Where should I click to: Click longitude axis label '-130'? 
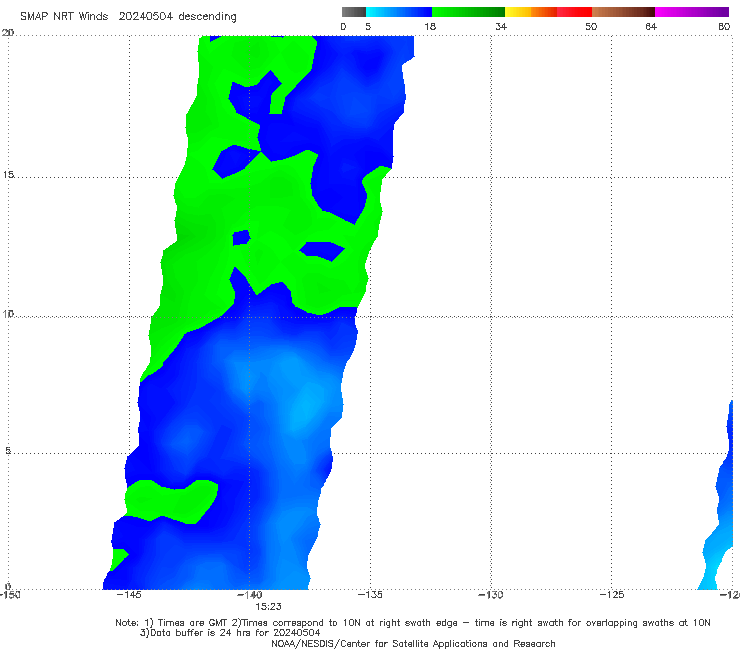click(x=490, y=595)
